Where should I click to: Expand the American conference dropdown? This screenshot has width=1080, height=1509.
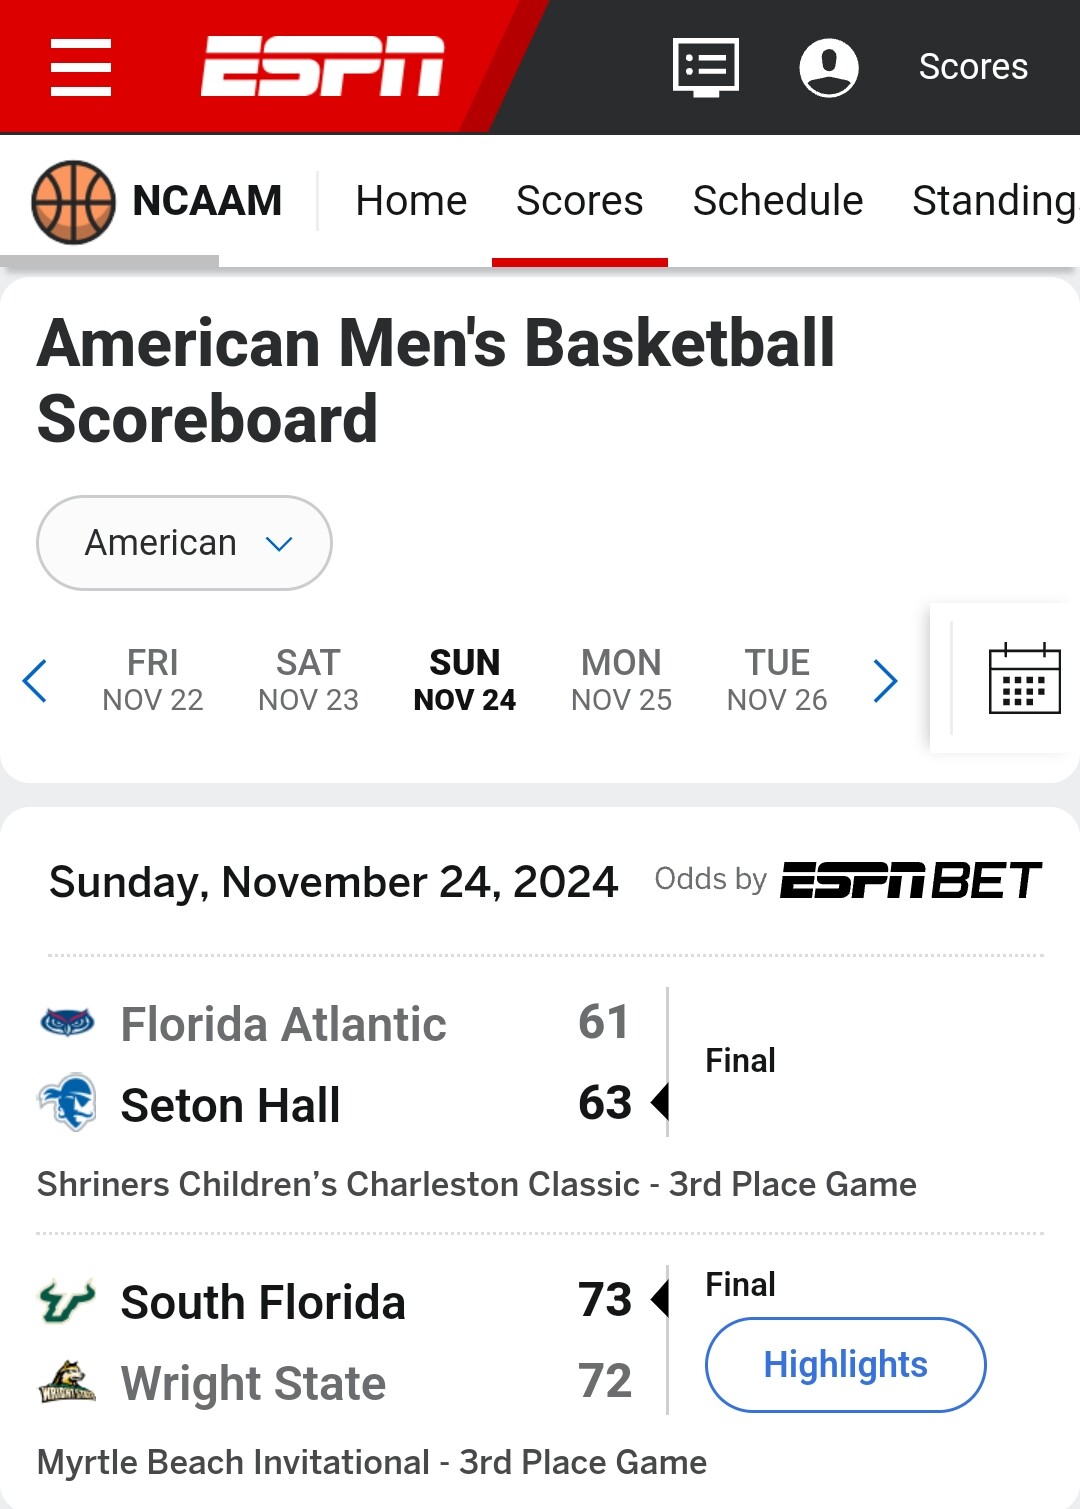click(184, 543)
